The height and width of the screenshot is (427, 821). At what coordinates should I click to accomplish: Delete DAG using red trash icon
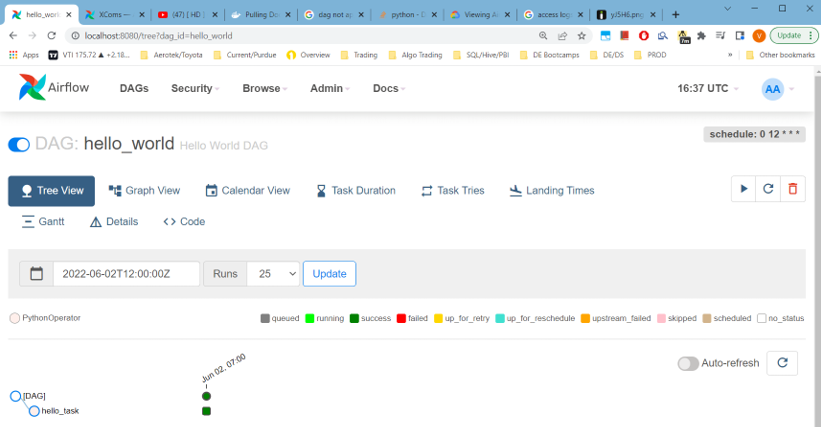(x=793, y=189)
